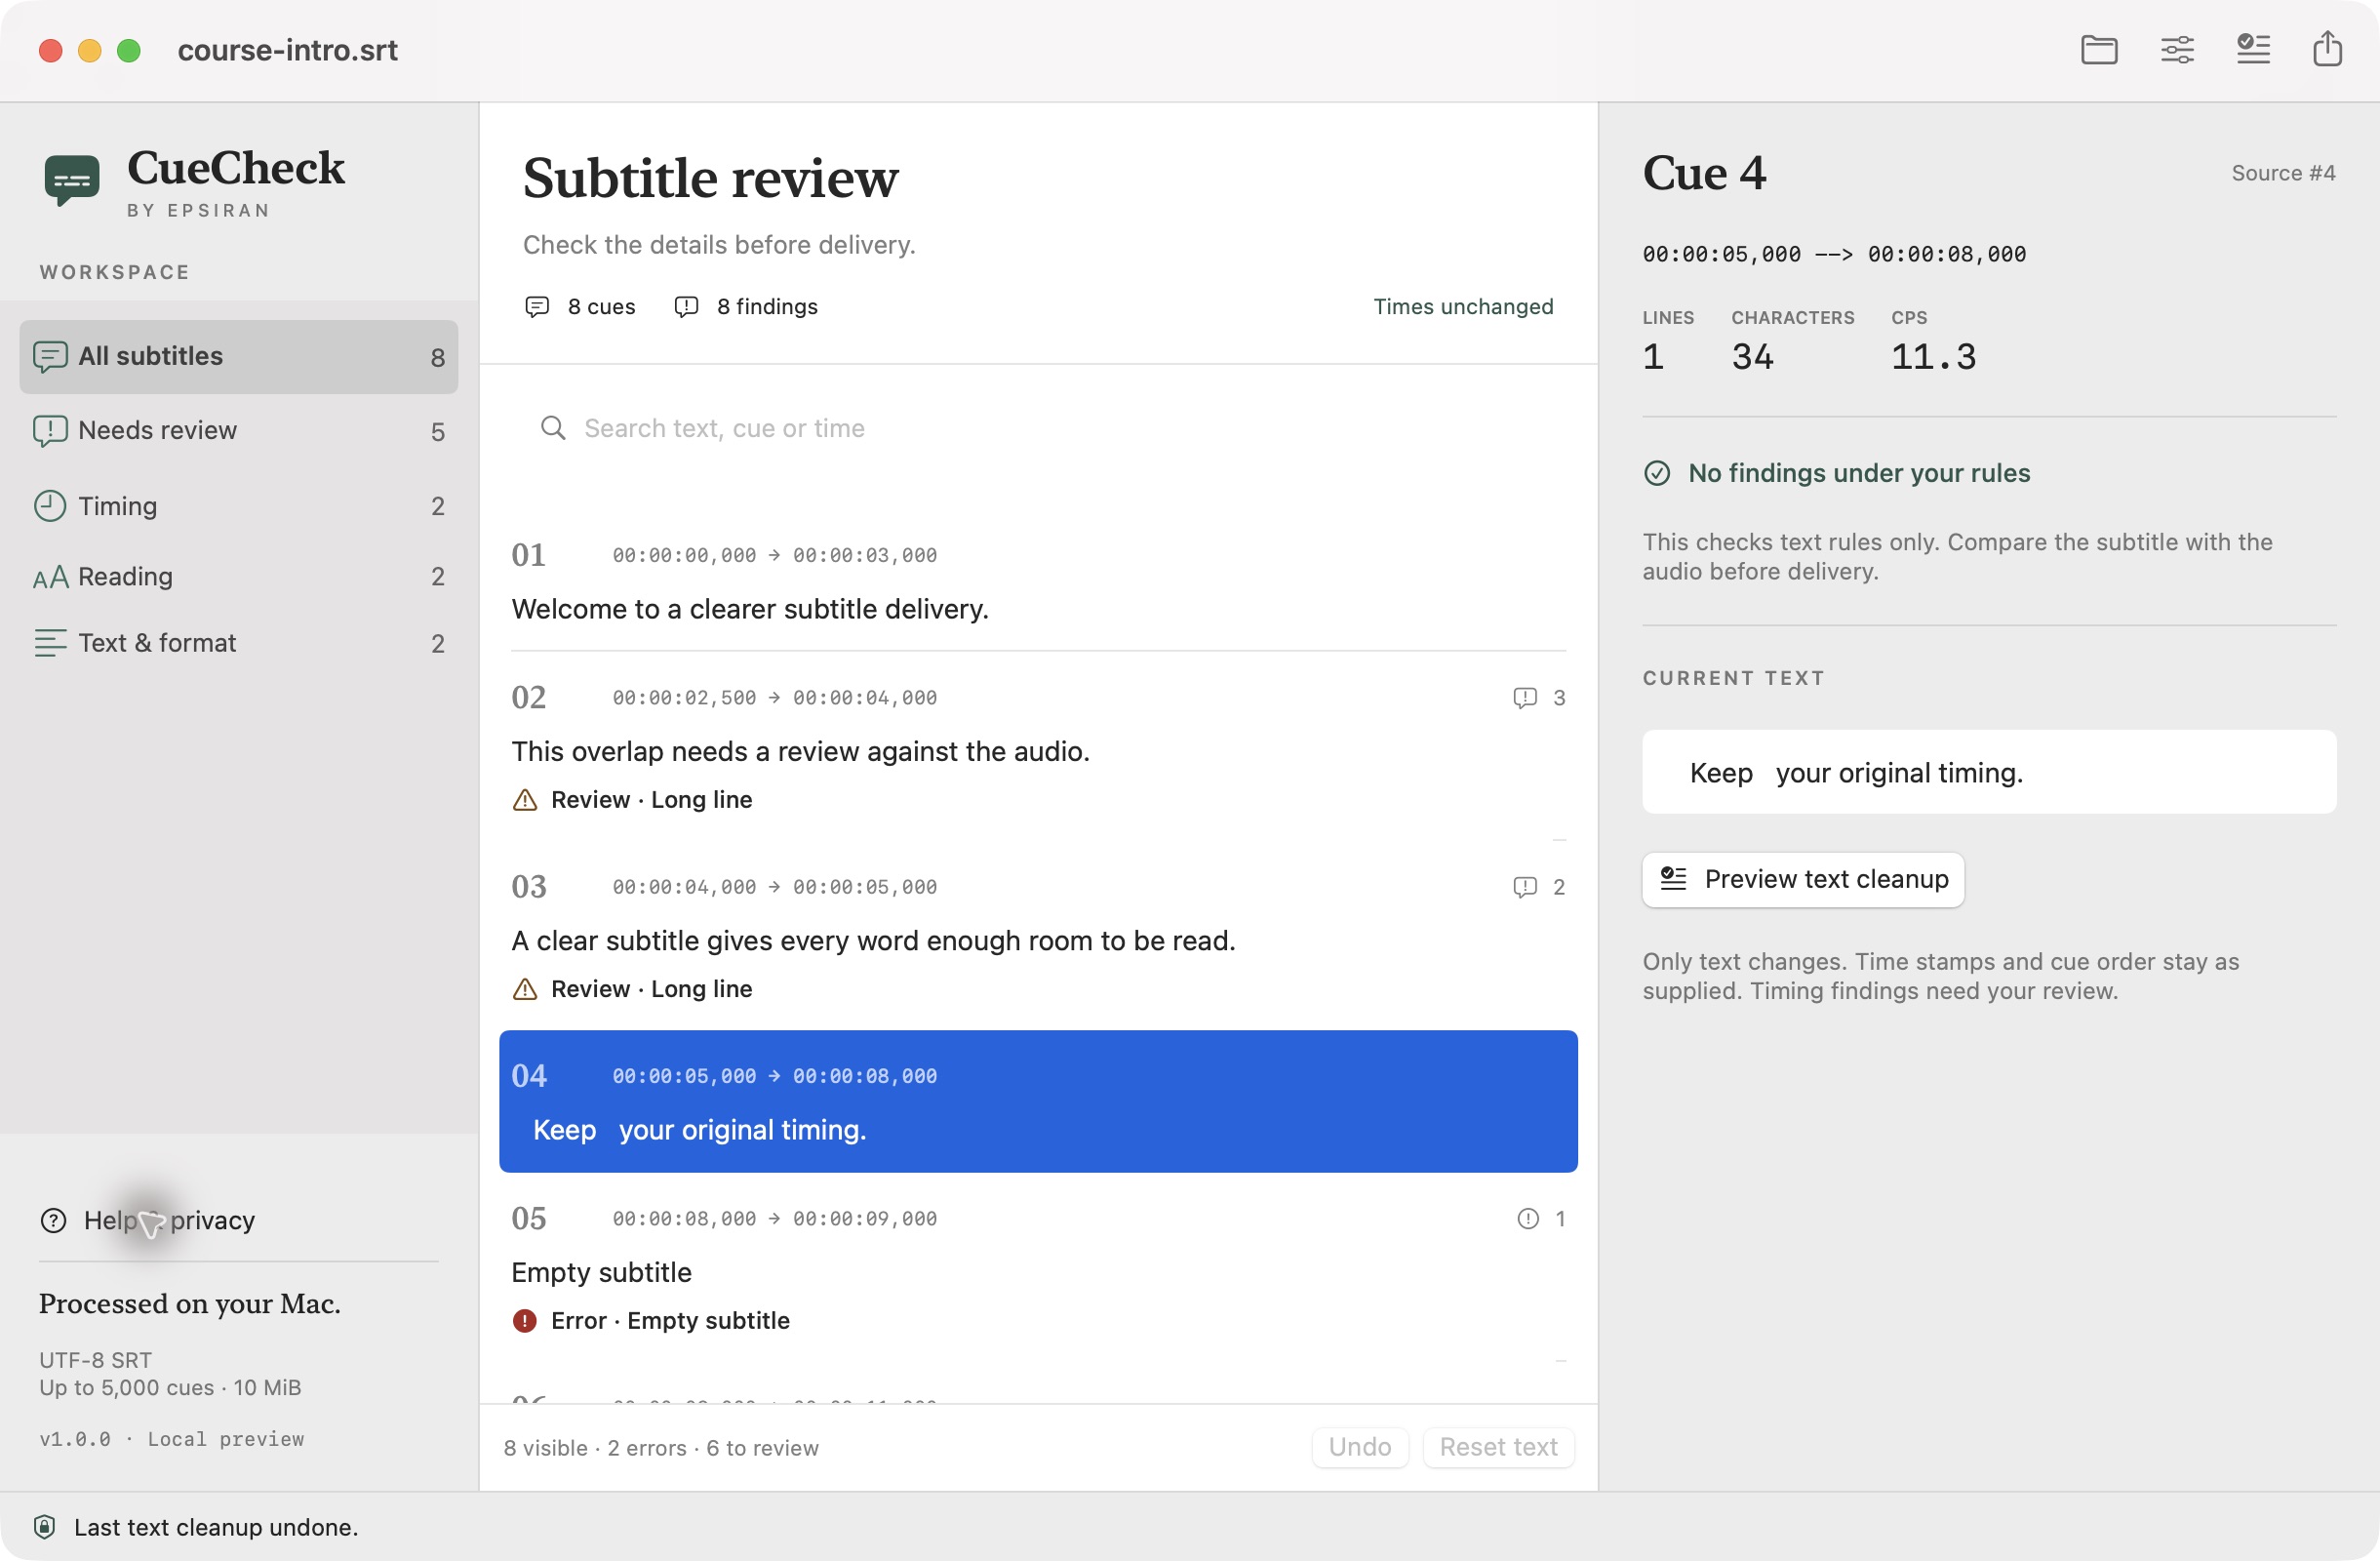
Task: Click the search magnifier icon
Action: pos(552,428)
